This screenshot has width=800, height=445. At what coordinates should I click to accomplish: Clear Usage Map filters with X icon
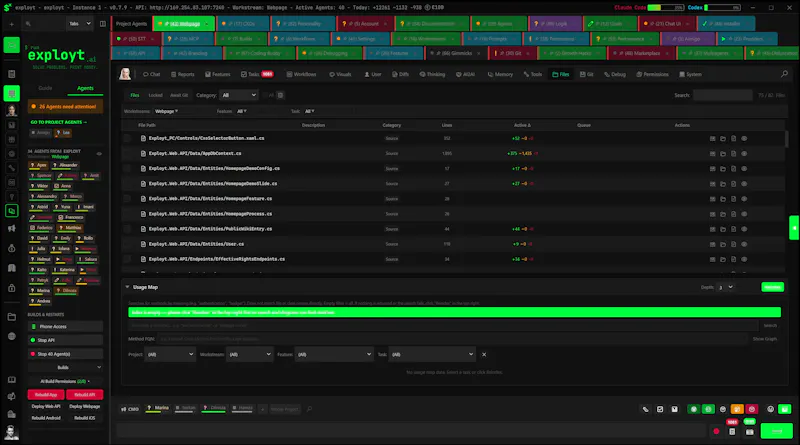pyautogui.click(x=484, y=354)
